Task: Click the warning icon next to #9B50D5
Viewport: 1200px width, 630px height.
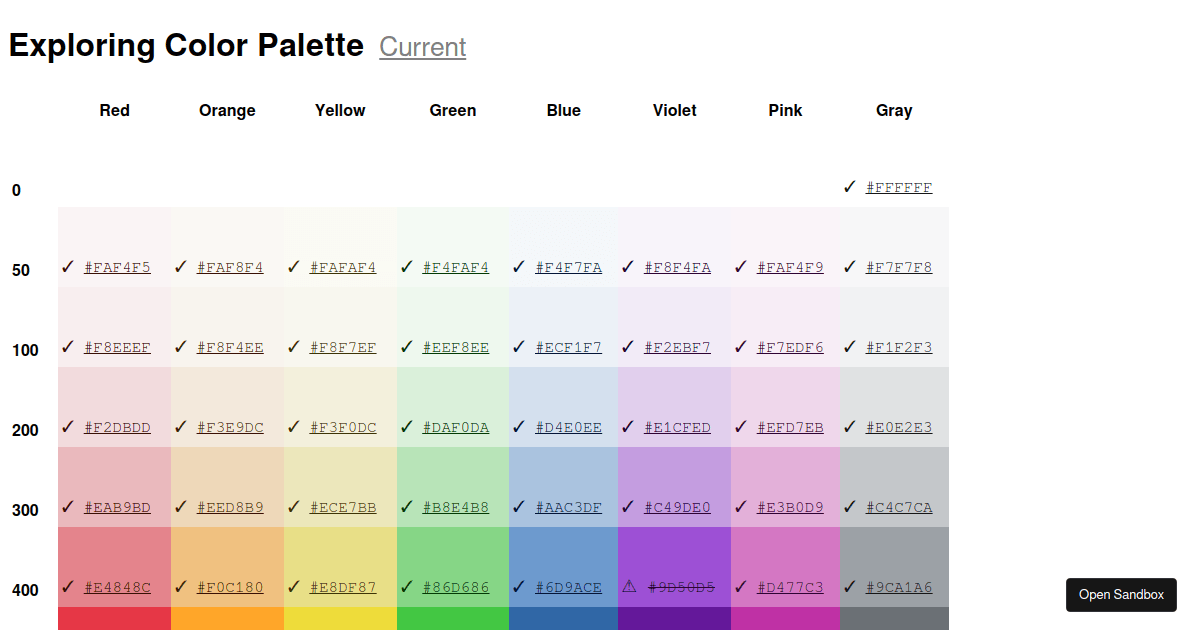Action: tap(628, 587)
